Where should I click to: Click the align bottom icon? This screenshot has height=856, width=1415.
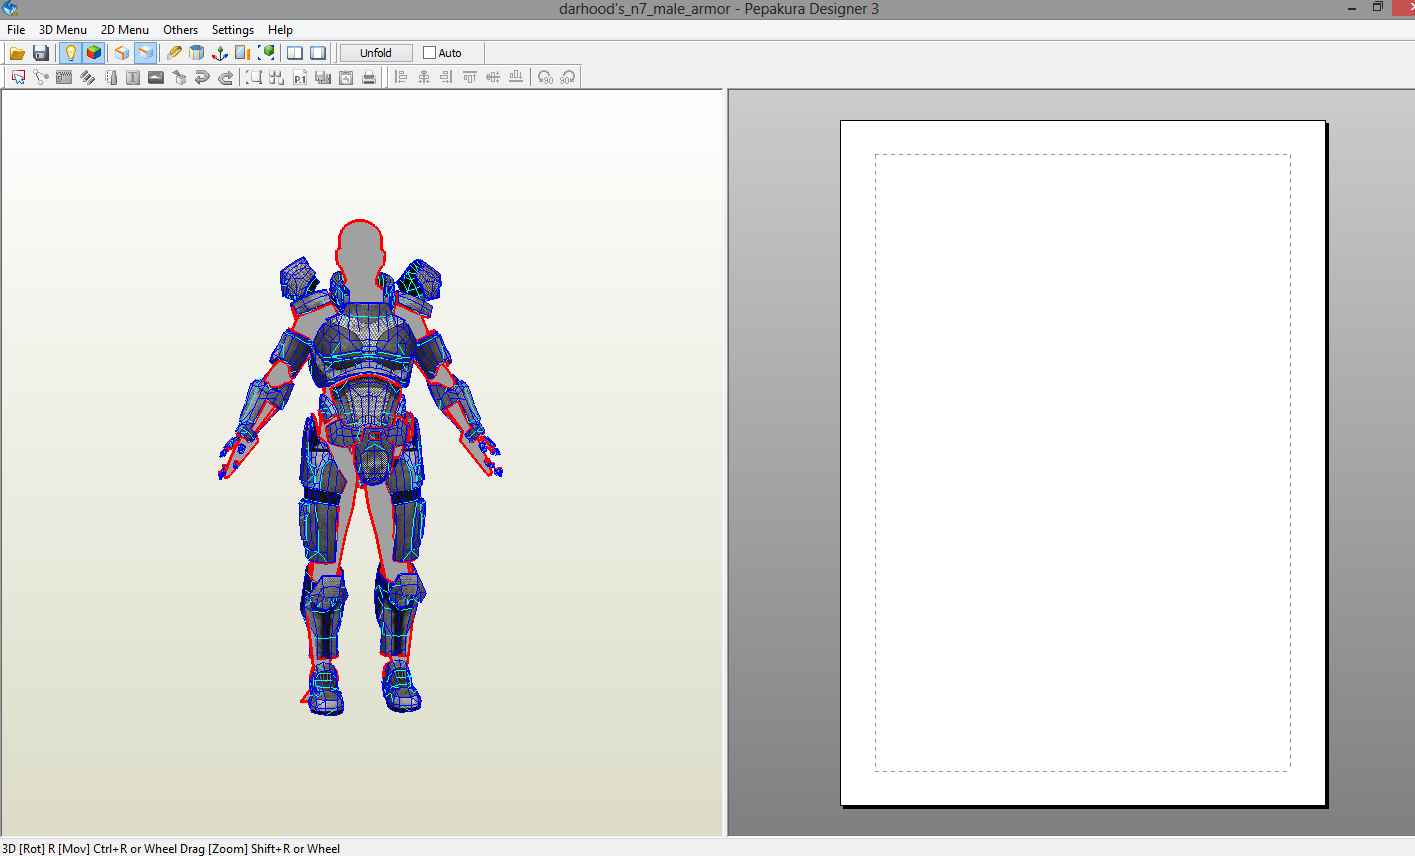point(516,77)
